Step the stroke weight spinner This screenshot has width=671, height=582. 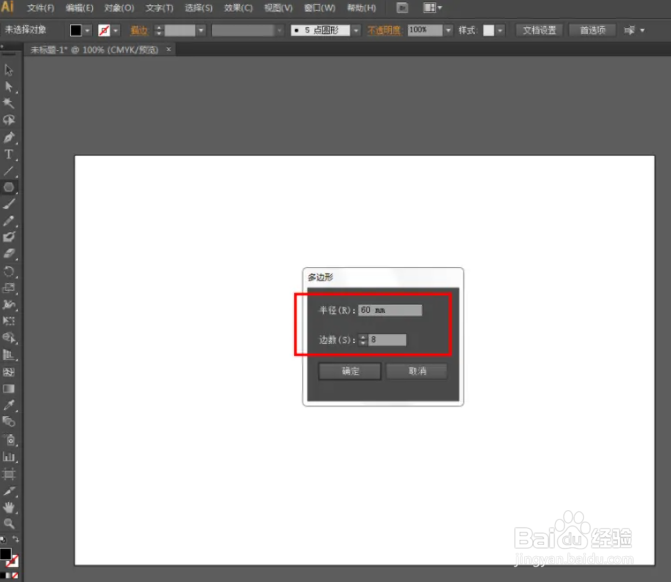(x=159, y=30)
